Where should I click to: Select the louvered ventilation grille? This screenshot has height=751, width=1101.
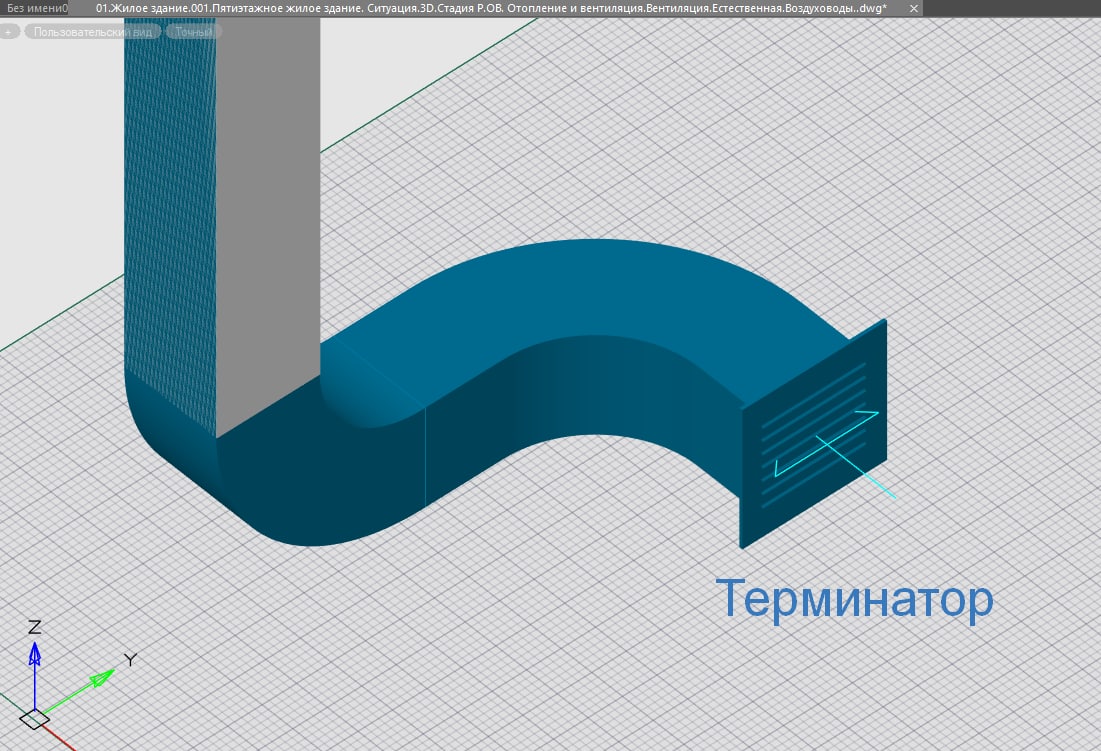(x=812, y=440)
